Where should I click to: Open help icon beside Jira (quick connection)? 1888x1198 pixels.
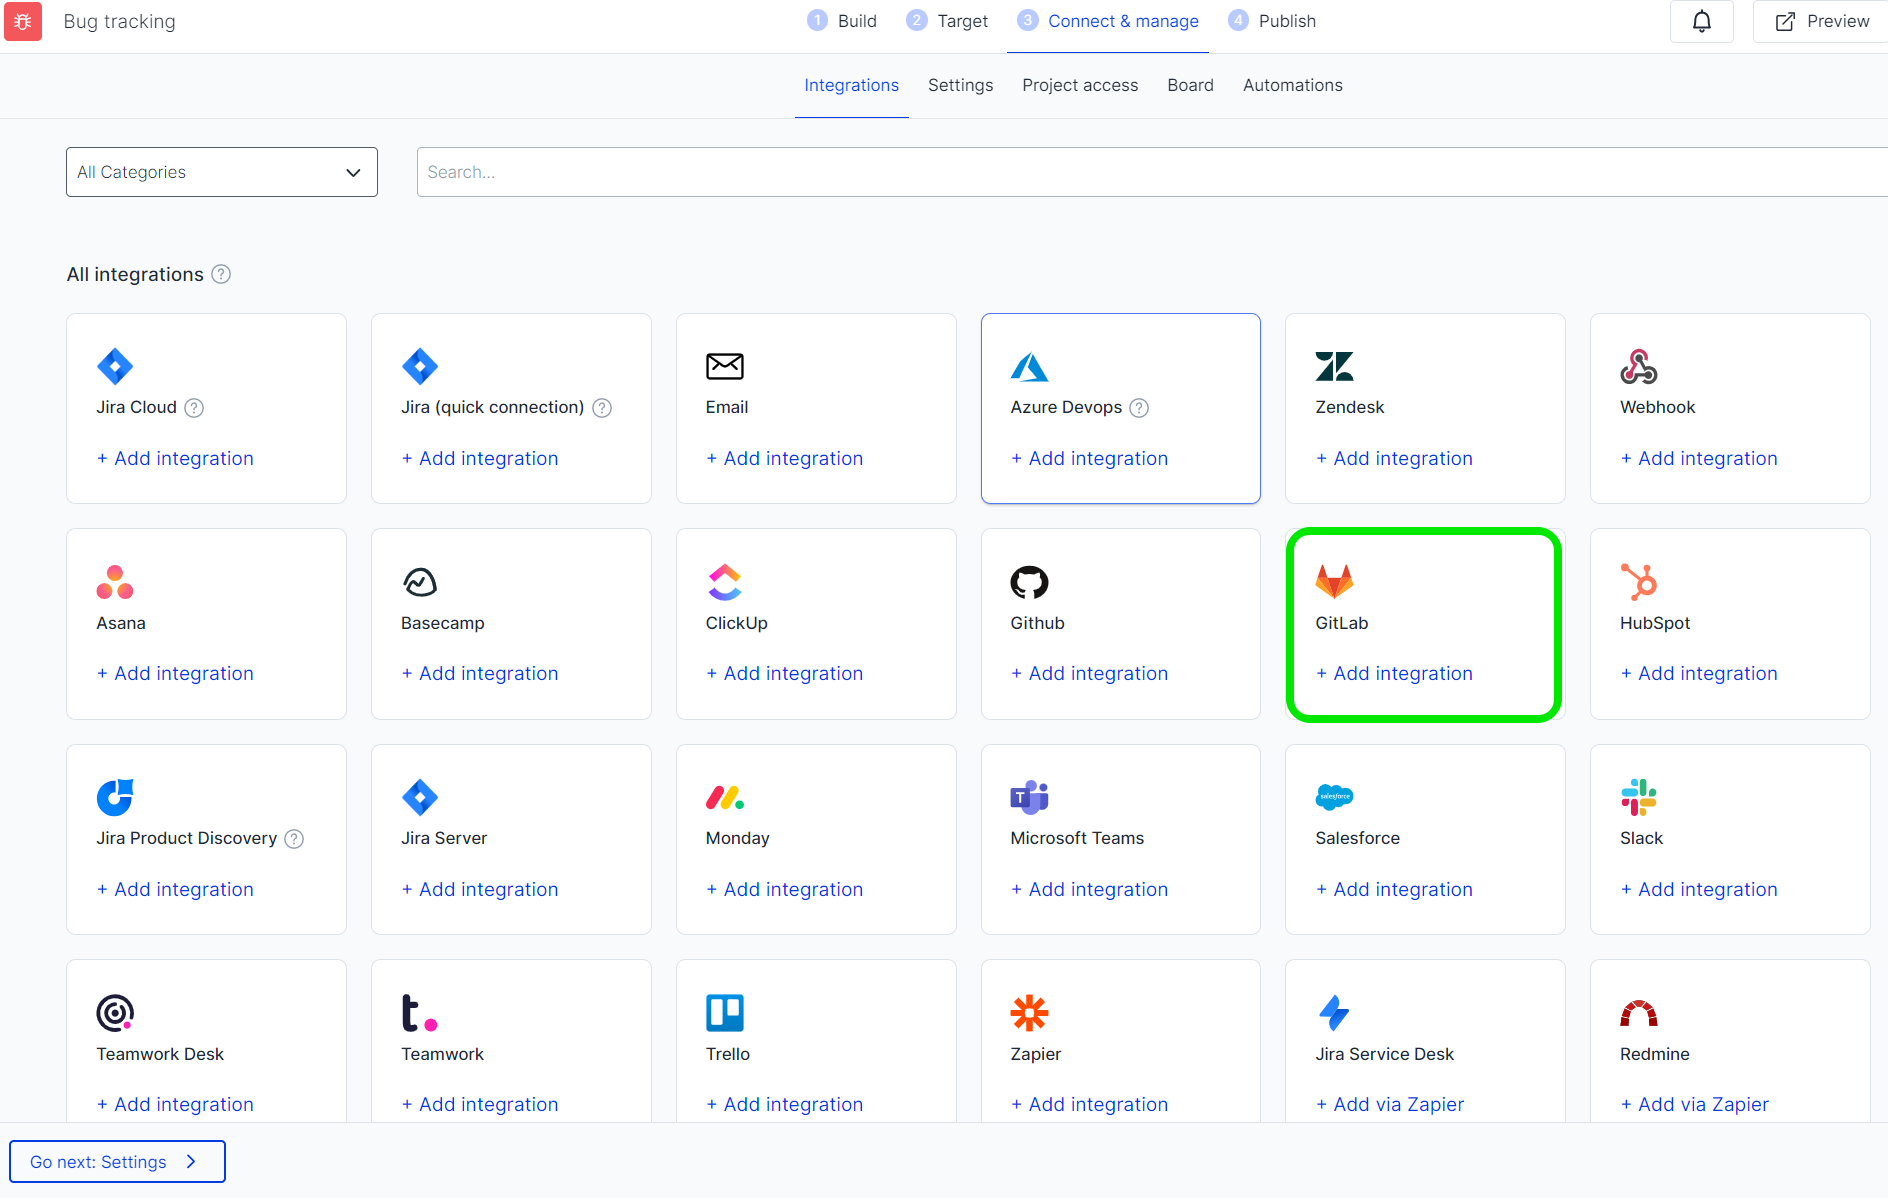point(602,407)
